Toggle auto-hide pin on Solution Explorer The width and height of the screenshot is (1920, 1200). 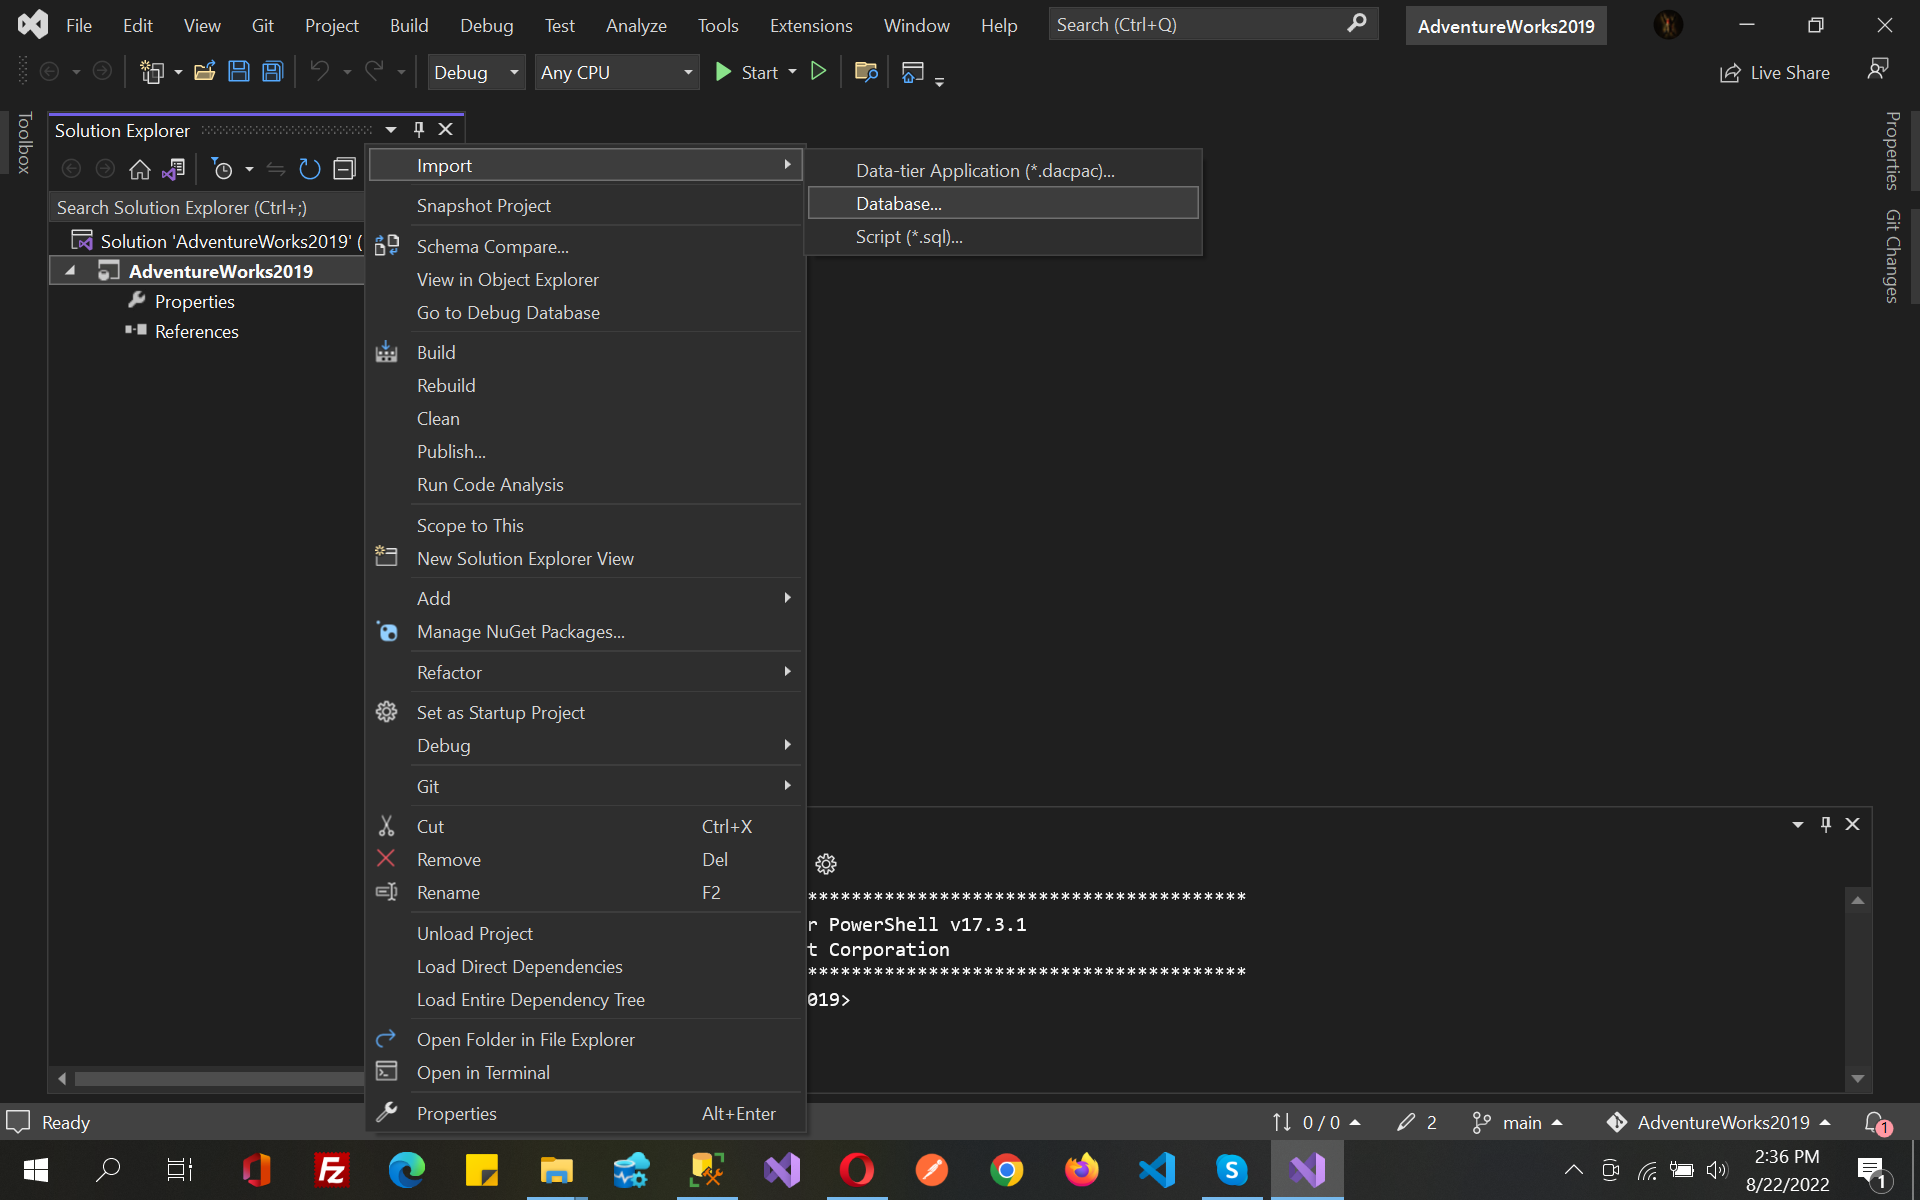pyautogui.click(x=418, y=129)
